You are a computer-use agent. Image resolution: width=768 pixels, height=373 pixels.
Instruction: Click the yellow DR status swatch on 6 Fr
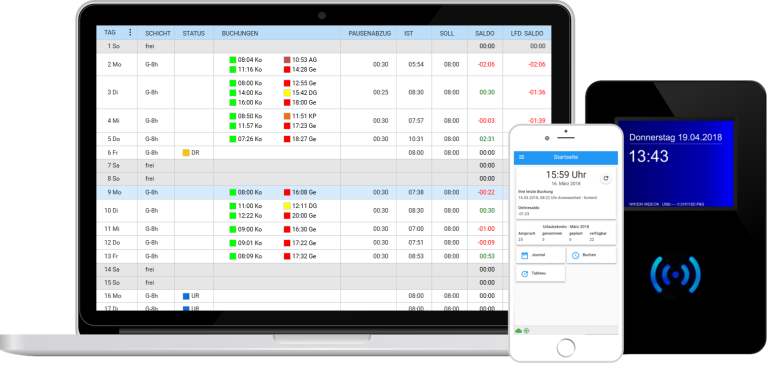tap(186, 153)
